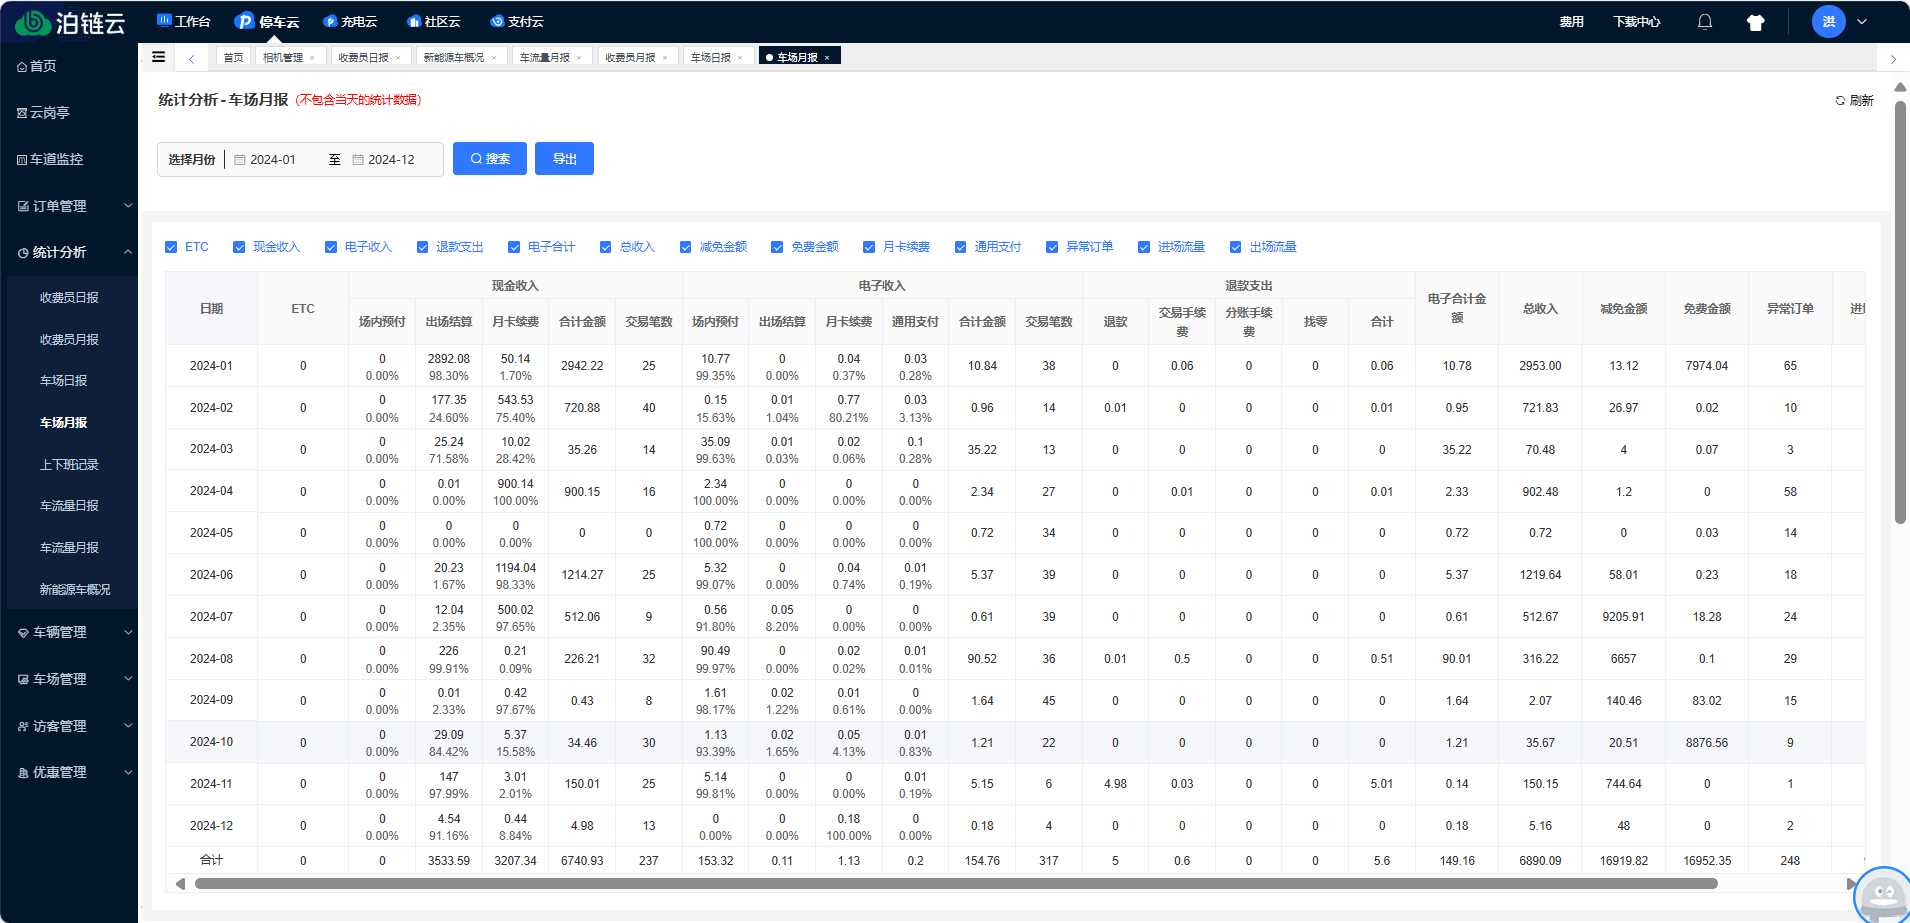Open 车流量日报 in sidebar submenu
This screenshot has width=1910, height=923.
pyautogui.click(x=69, y=506)
